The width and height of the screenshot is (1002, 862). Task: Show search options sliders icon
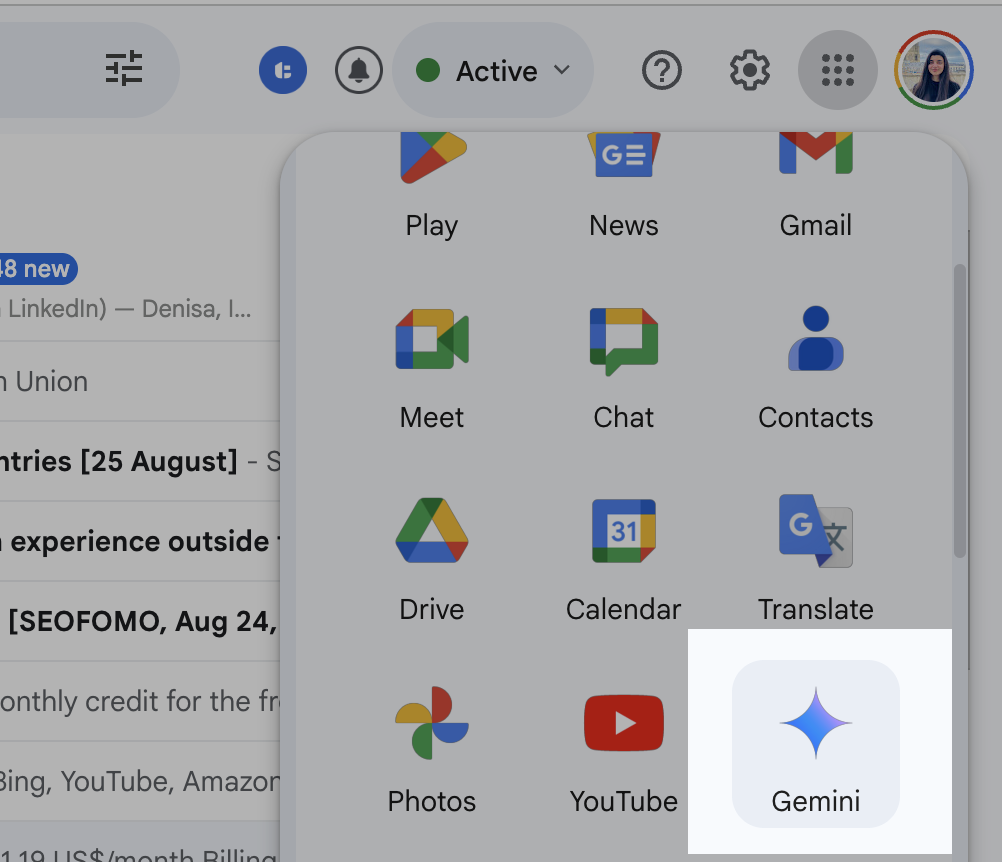coord(124,68)
